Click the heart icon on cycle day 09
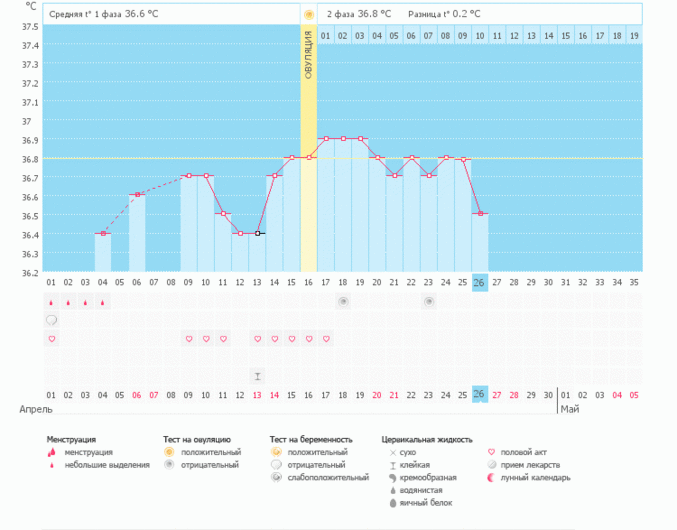 point(189,339)
